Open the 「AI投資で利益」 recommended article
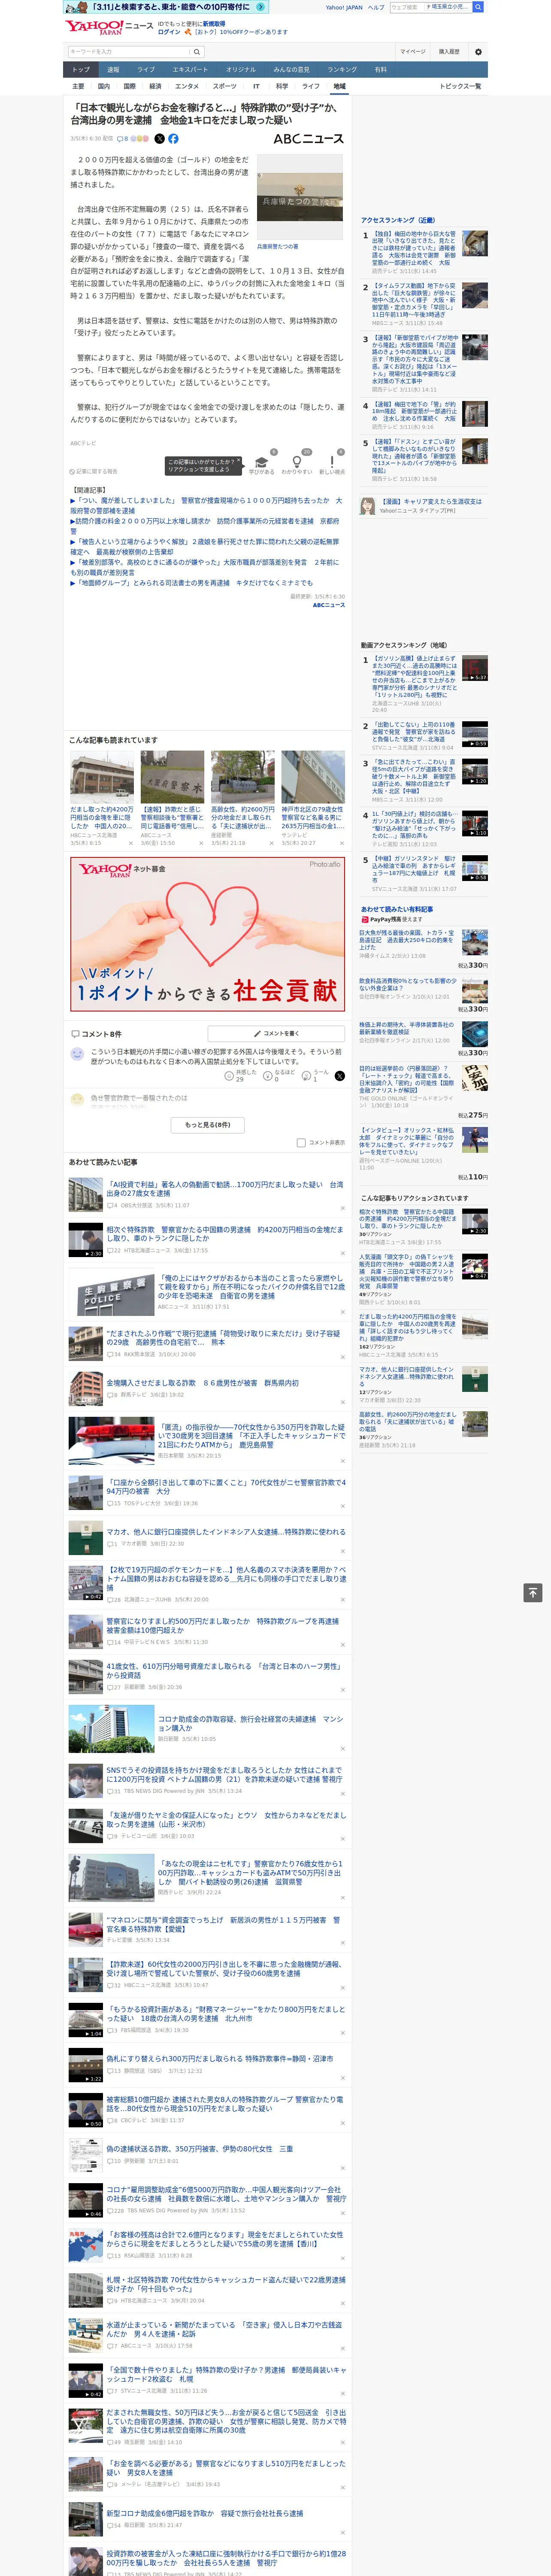Image resolution: width=551 pixels, height=2576 pixels. point(225,1189)
